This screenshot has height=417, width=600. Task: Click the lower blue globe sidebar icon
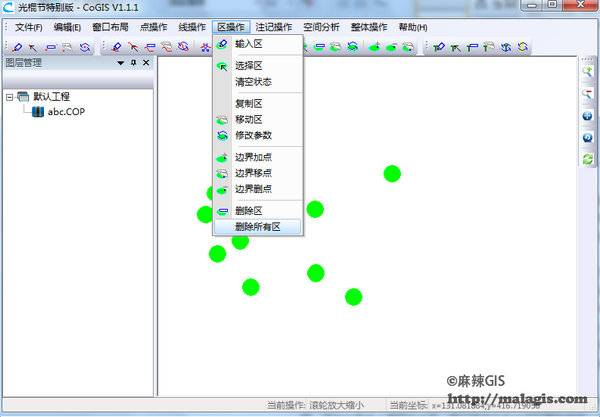587,137
